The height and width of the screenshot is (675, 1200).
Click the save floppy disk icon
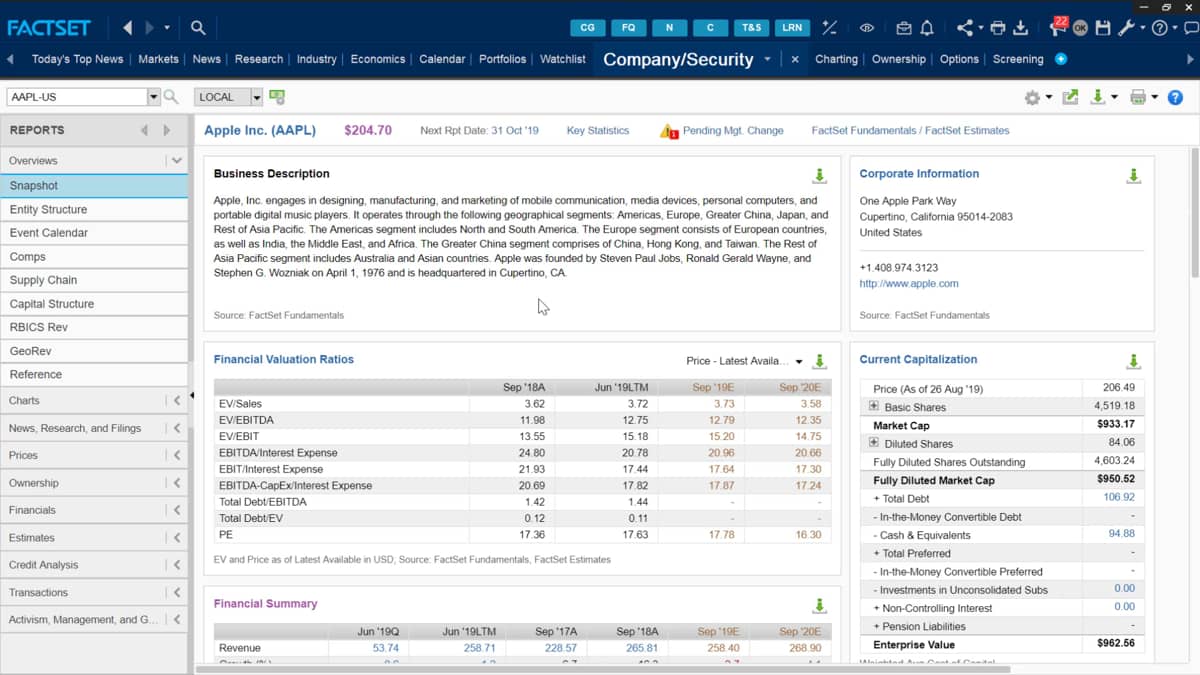point(1103,28)
